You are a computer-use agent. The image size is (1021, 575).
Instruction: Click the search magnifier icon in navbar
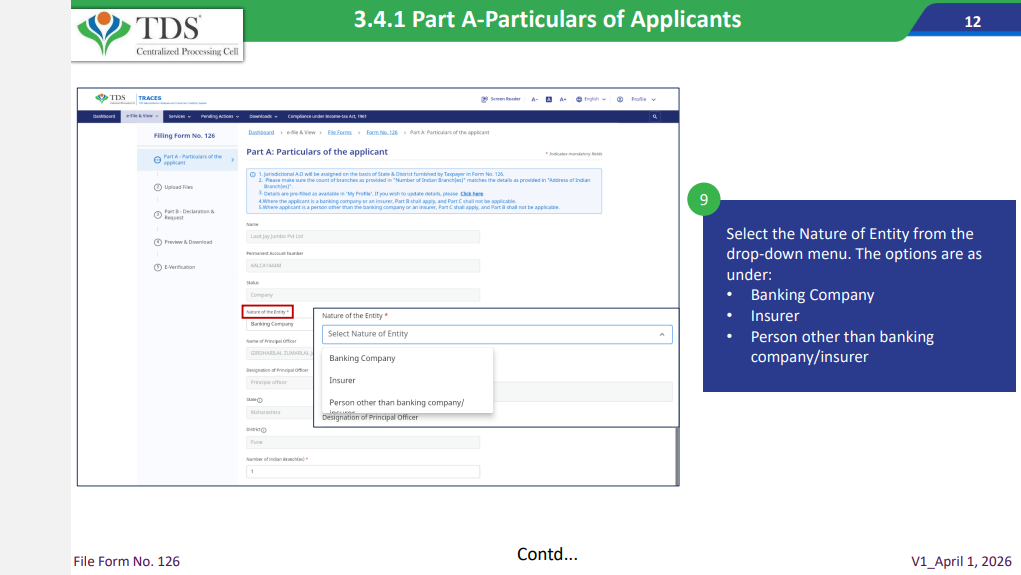(x=655, y=117)
